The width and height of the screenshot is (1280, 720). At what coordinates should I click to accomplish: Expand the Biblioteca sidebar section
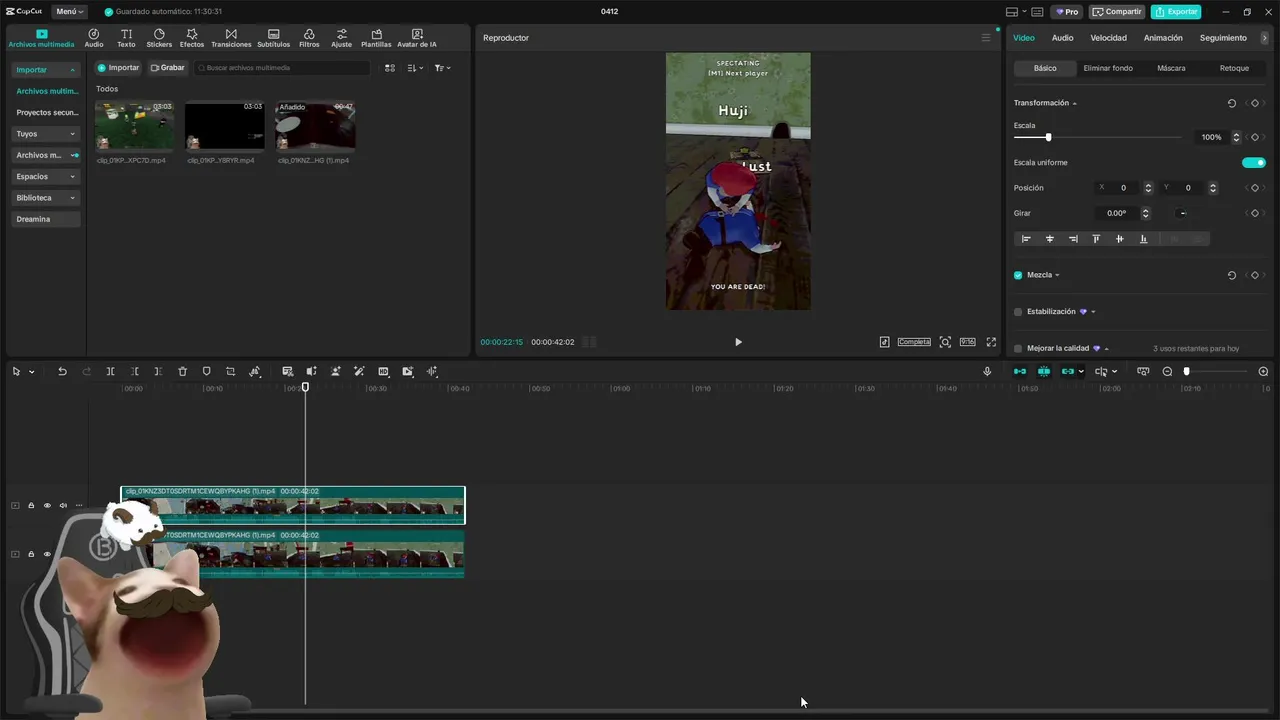coord(46,198)
